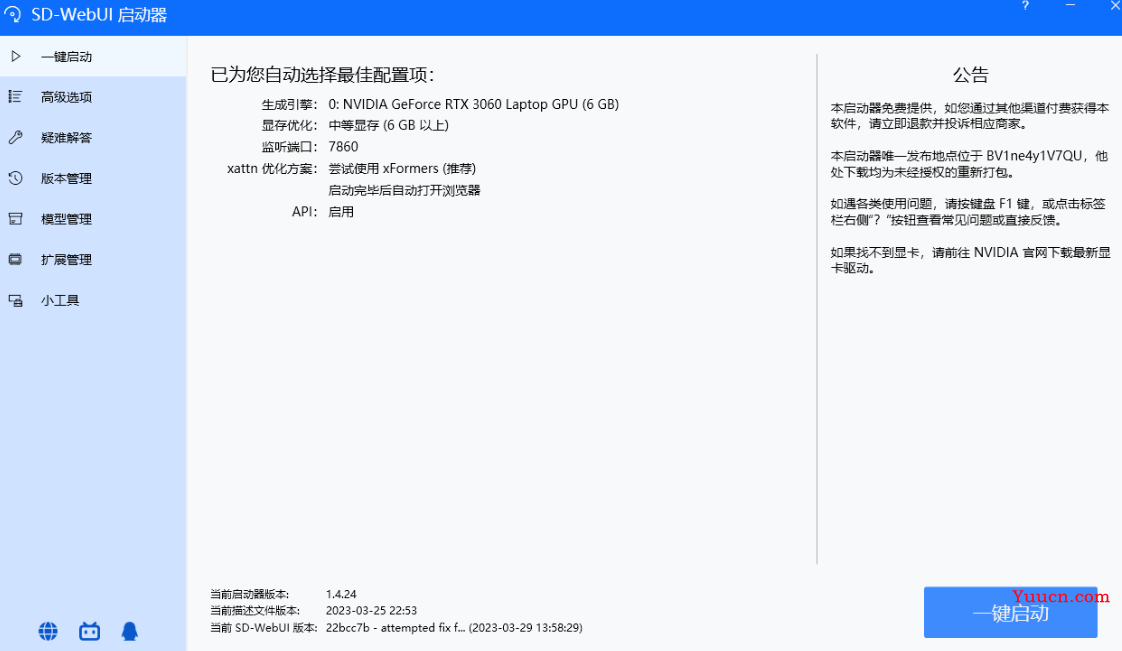Click the announcement line mentioning NVIDIA 官网

click(970, 260)
